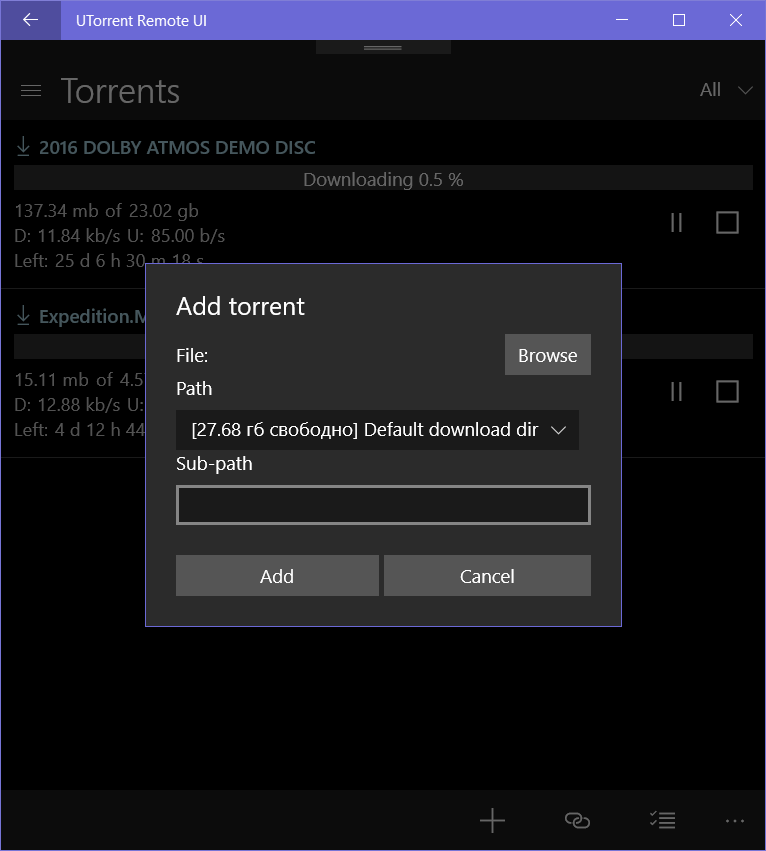The height and width of the screenshot is (851, 766).
Task: Click the Sub-path text field
Action: click(383, 505)
